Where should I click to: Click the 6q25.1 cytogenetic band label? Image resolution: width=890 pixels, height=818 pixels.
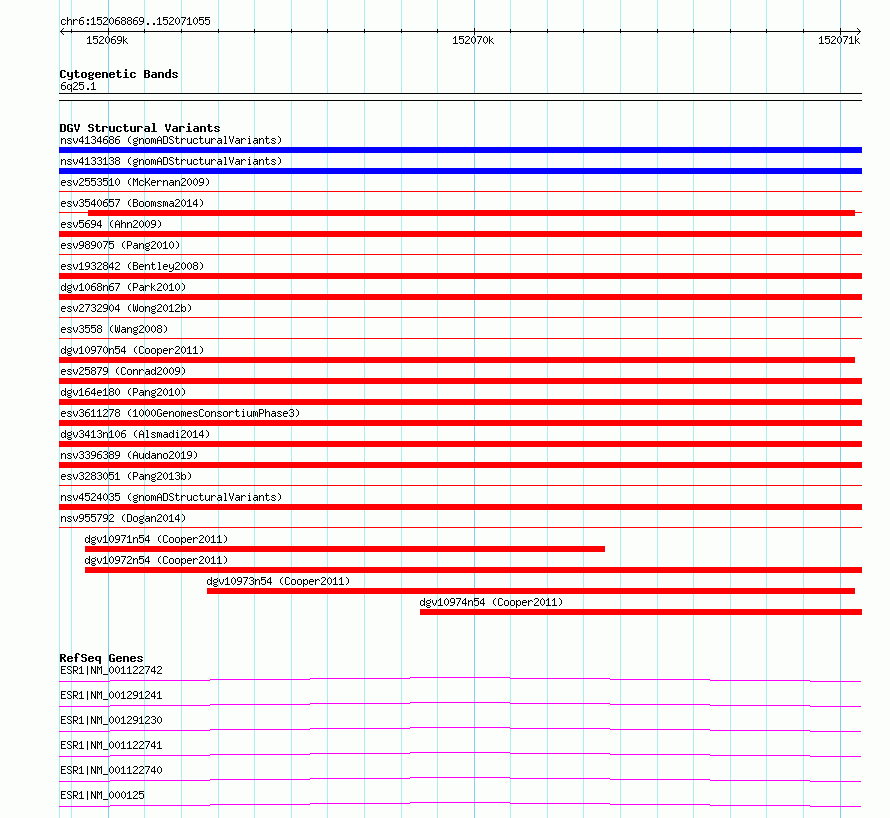[x=78, y=86]
